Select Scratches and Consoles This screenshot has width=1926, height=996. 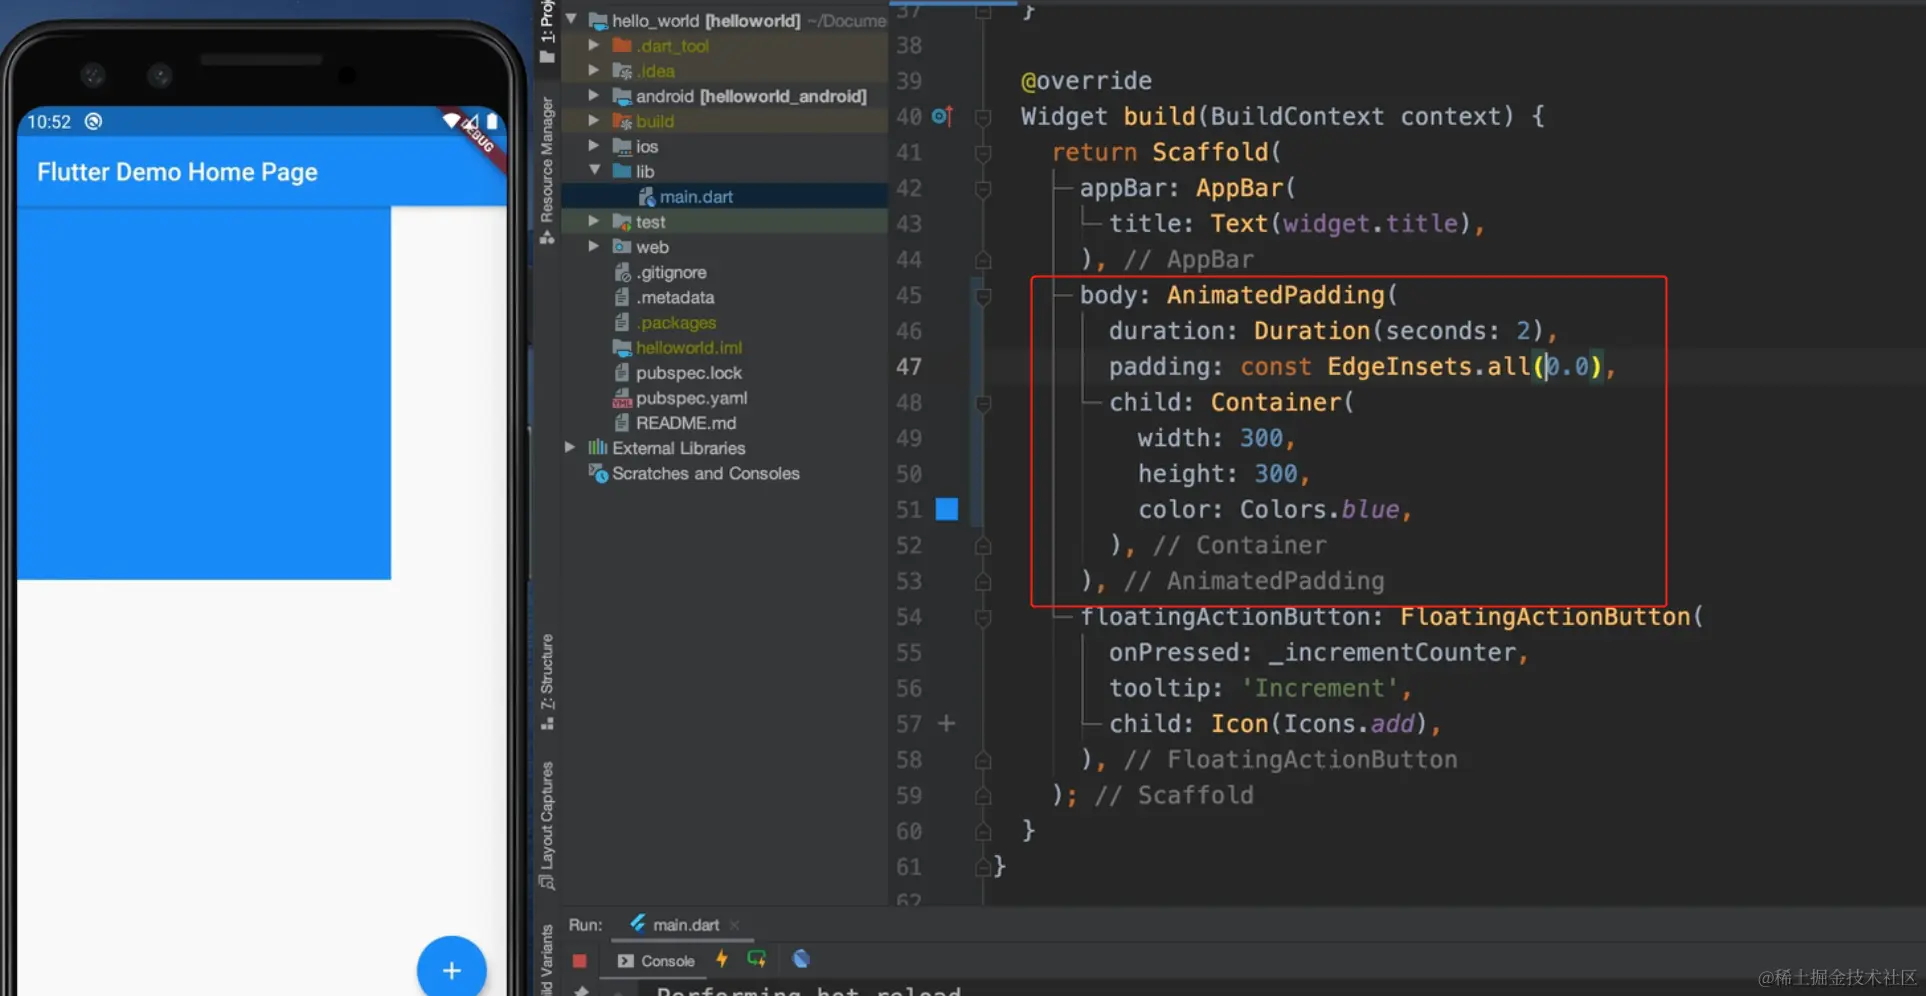[706, 473]
